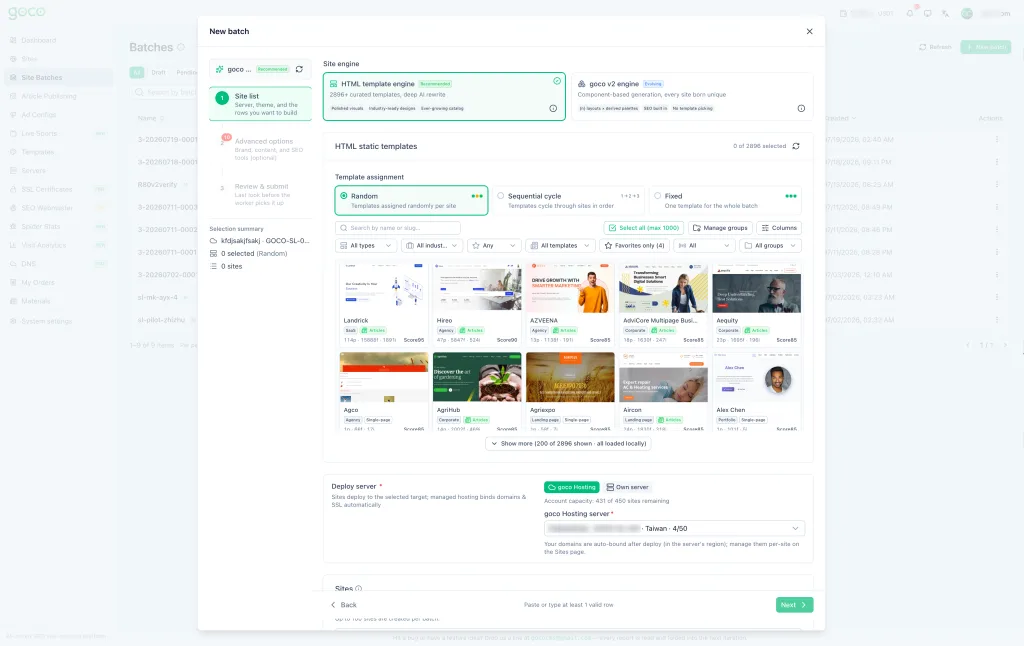Switch deploy target to goco Hosting
Screen dimensions: 1024x646
pos(571,487)
